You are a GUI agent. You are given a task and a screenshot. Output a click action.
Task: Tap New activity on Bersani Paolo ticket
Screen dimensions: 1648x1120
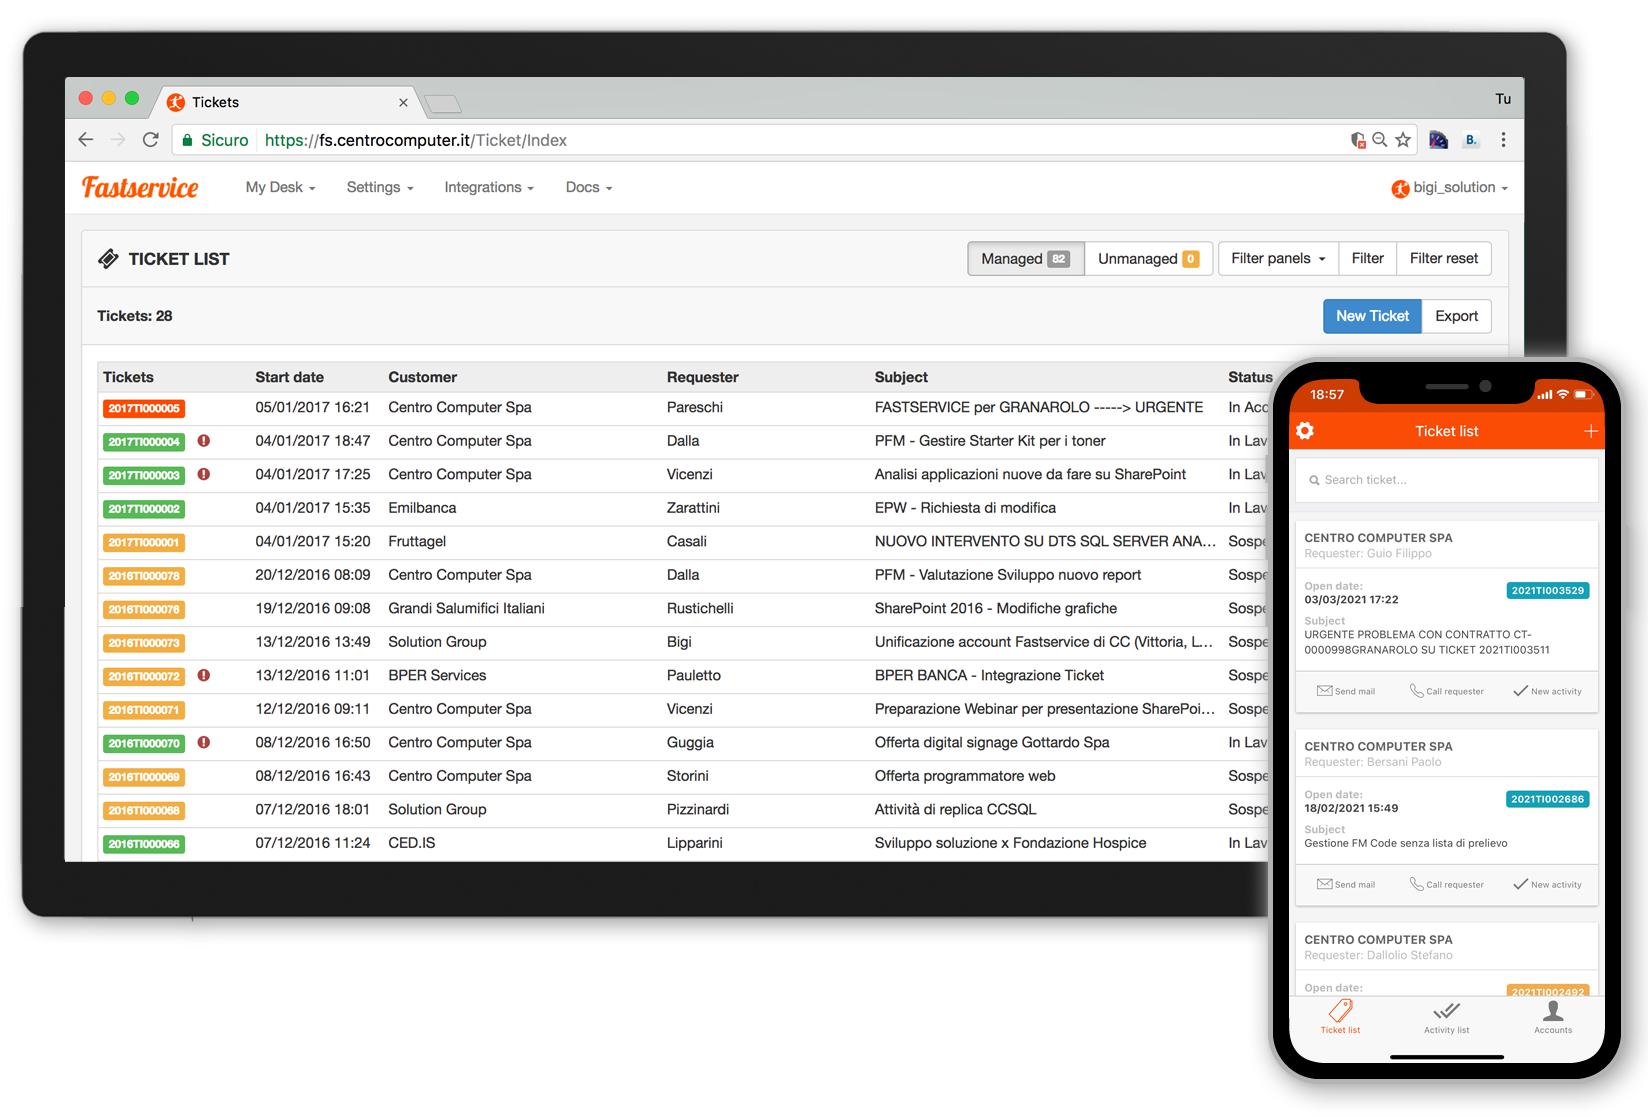pyautogui.click(x=1548, y=884)
